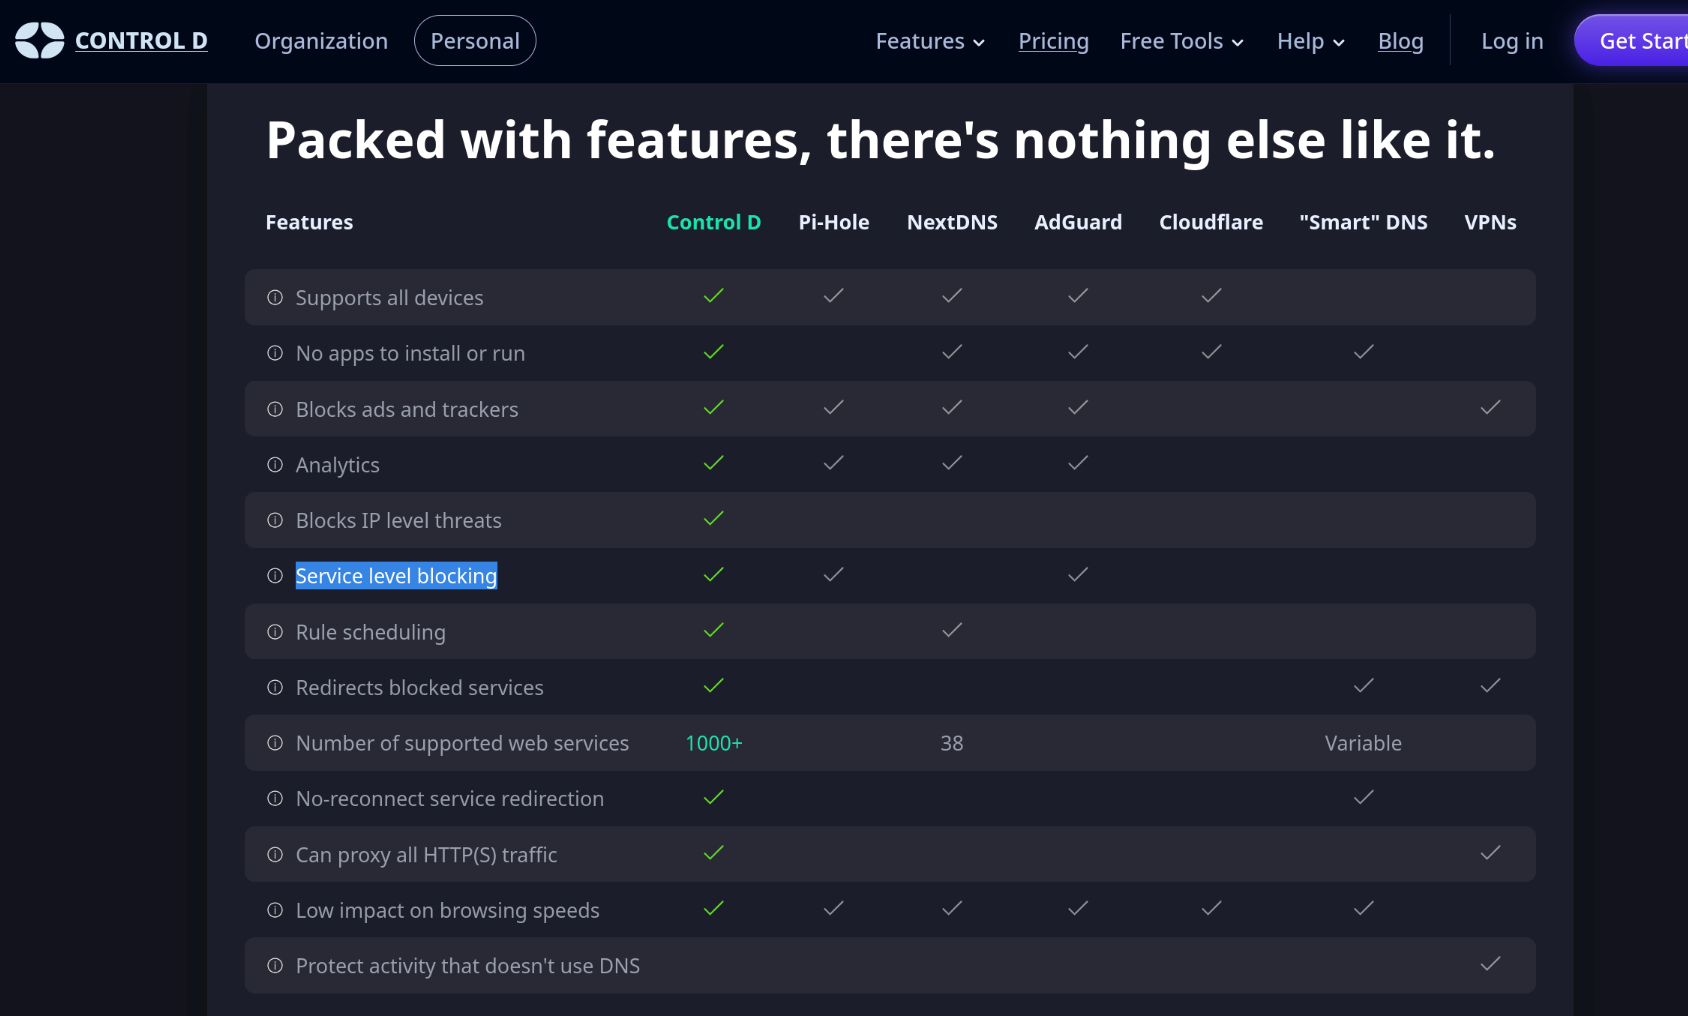Click info icon beside Number of supported web services
This screenshot has width=1688, height=1016.
[275, 743]
